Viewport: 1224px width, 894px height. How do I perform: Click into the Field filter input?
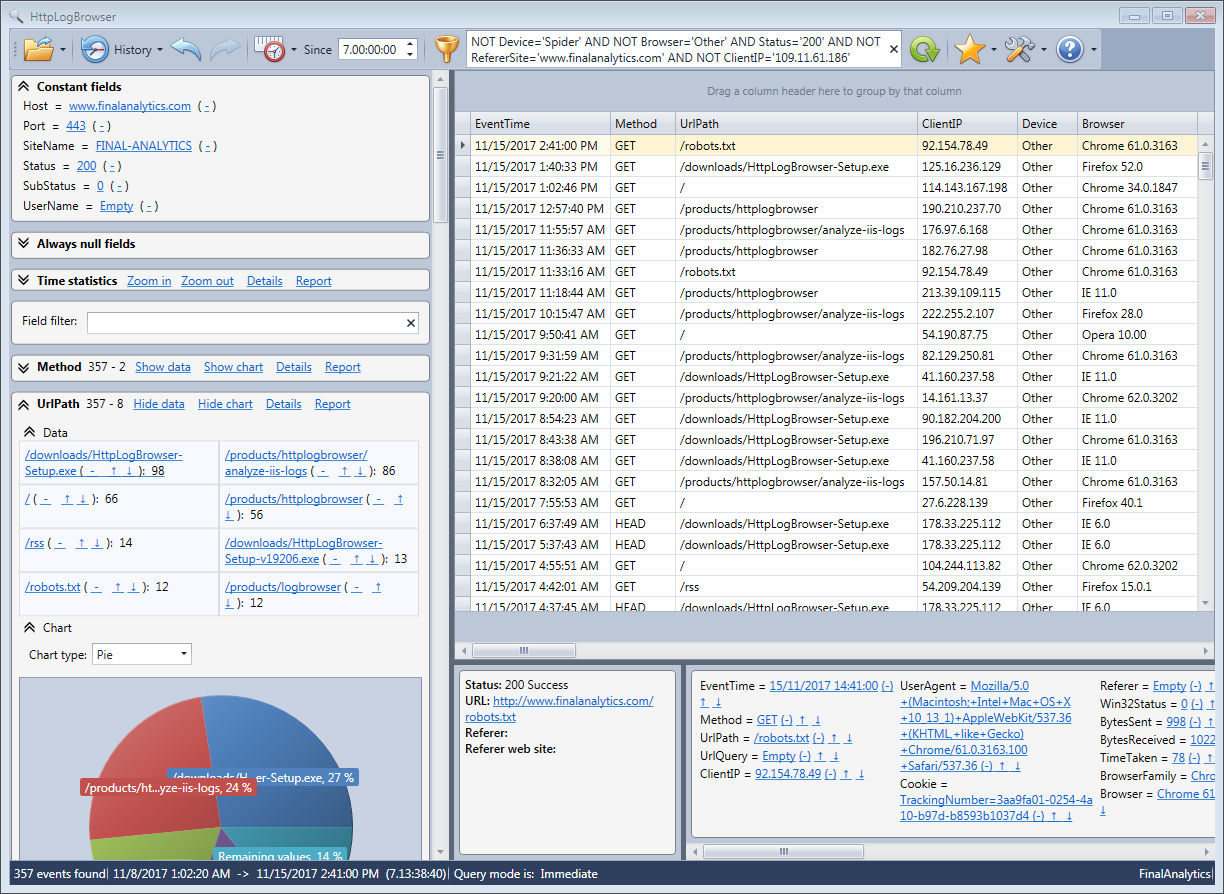[243, 323]
